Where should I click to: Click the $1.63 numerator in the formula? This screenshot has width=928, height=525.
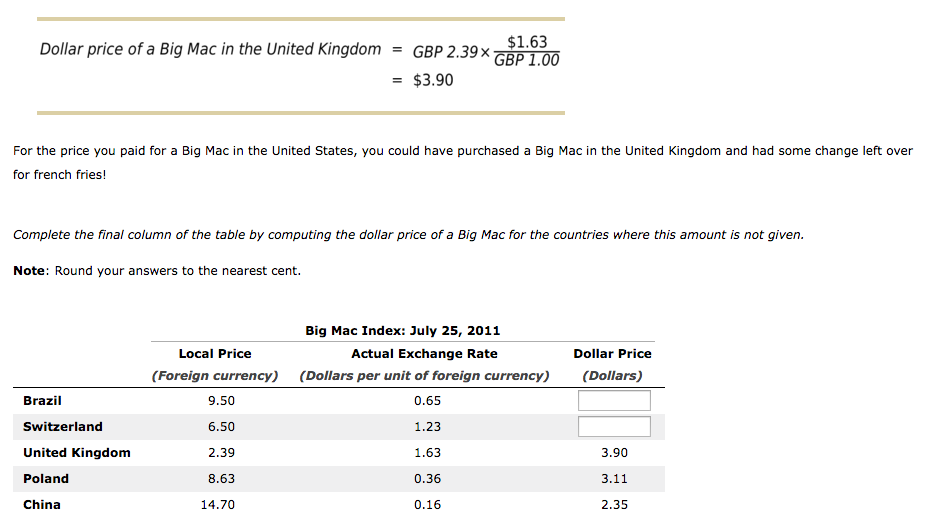point(527,42)
